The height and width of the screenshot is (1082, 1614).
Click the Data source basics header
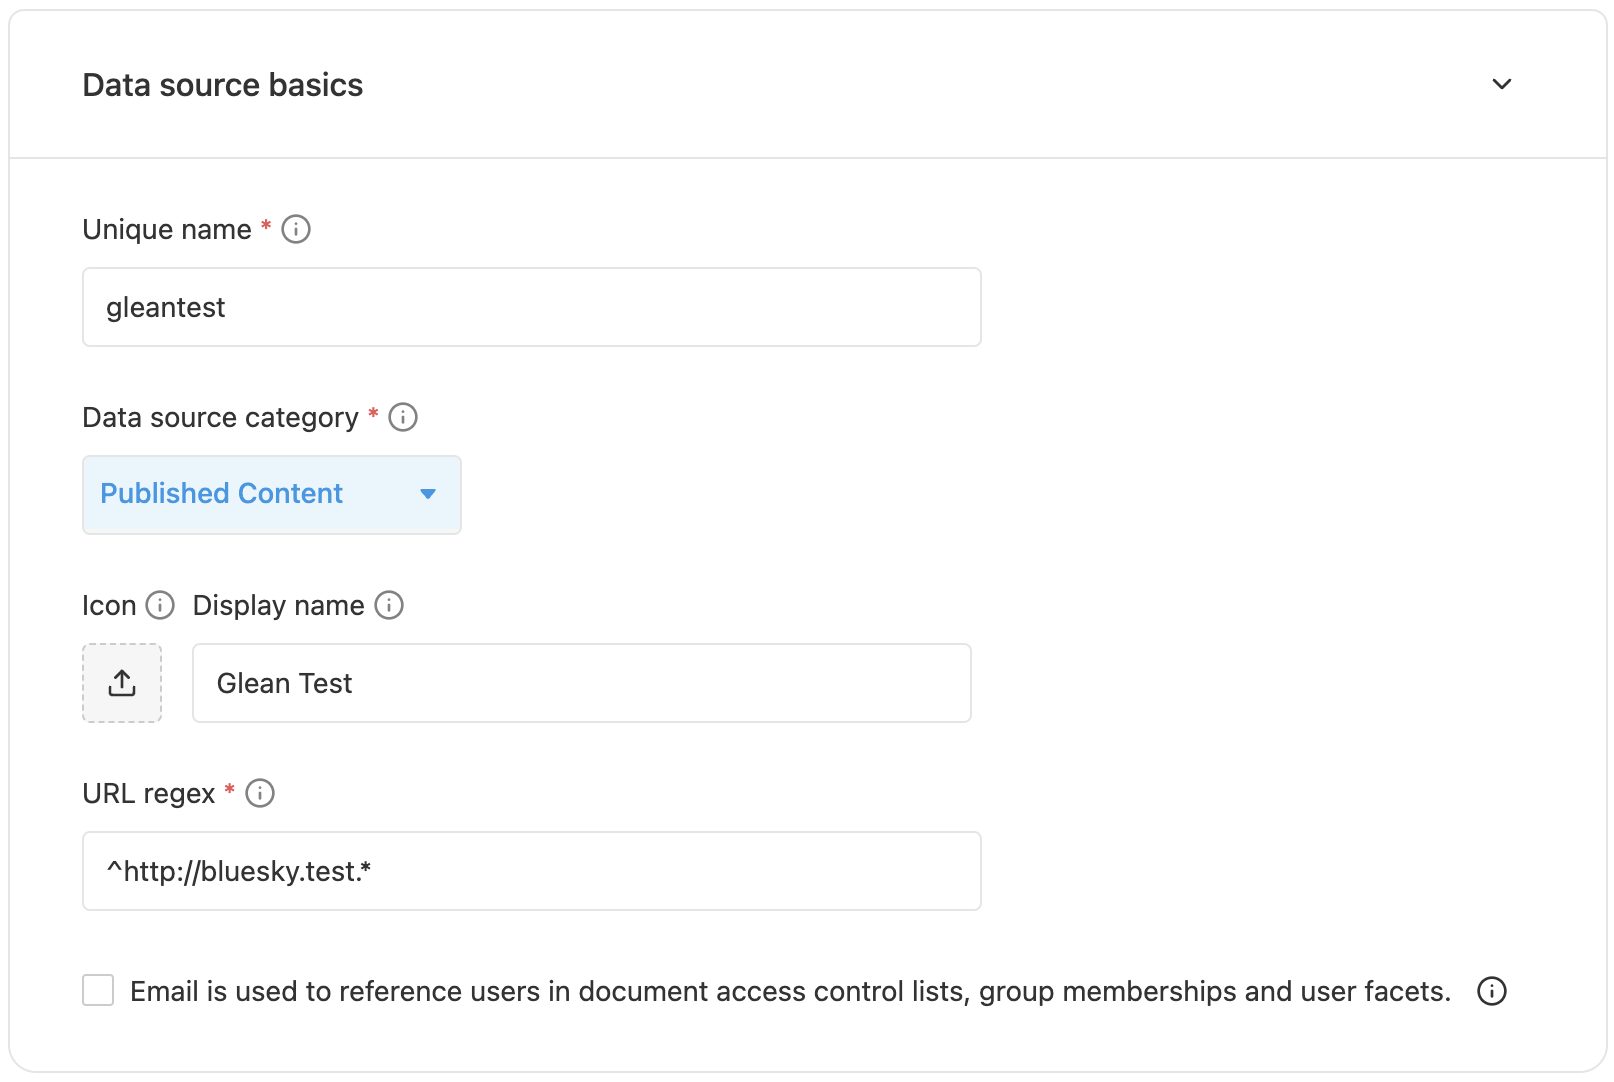pos(222,84)
